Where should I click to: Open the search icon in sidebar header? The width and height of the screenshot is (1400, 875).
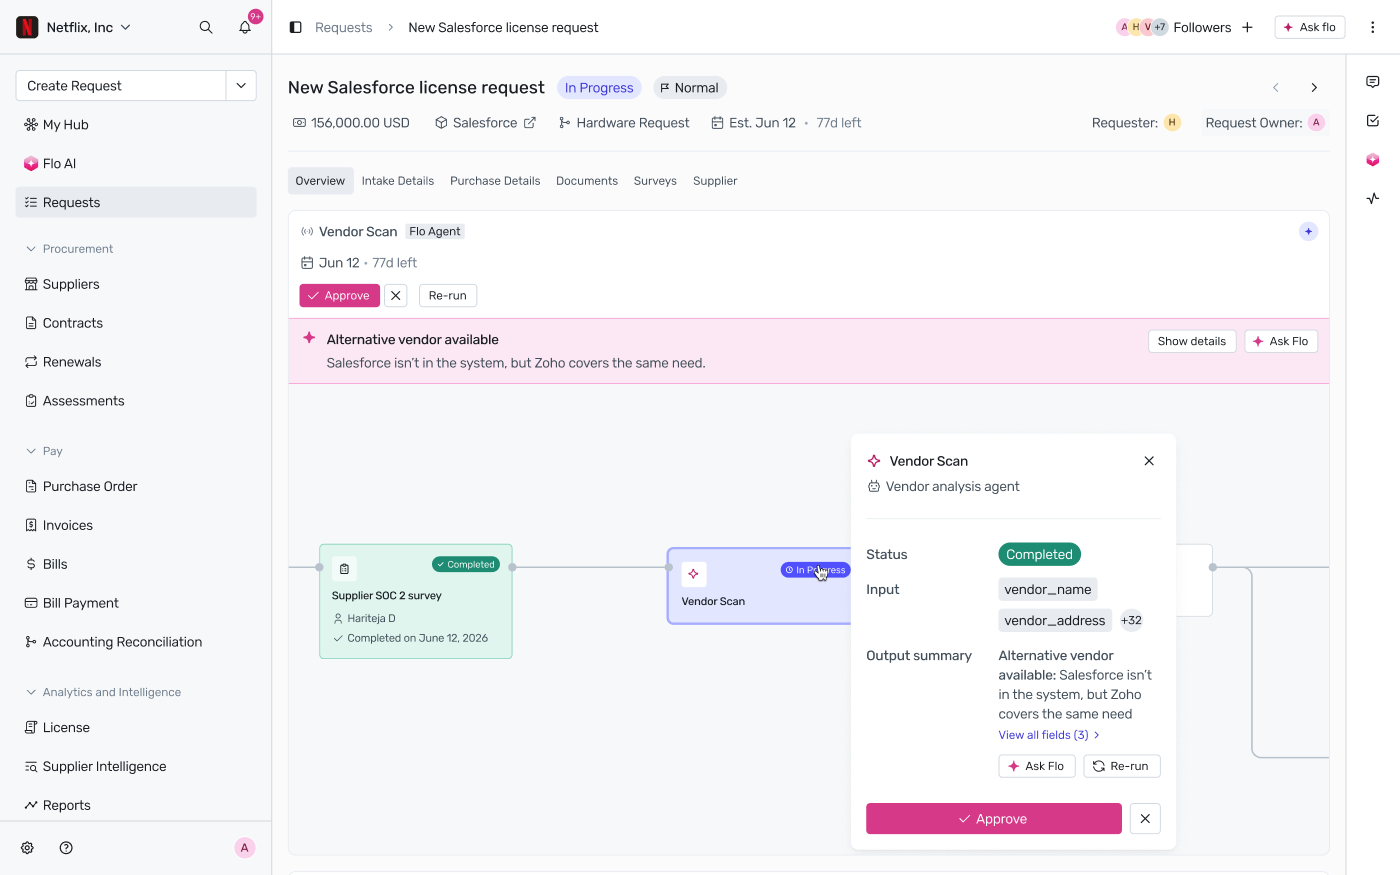click(206, 27)
